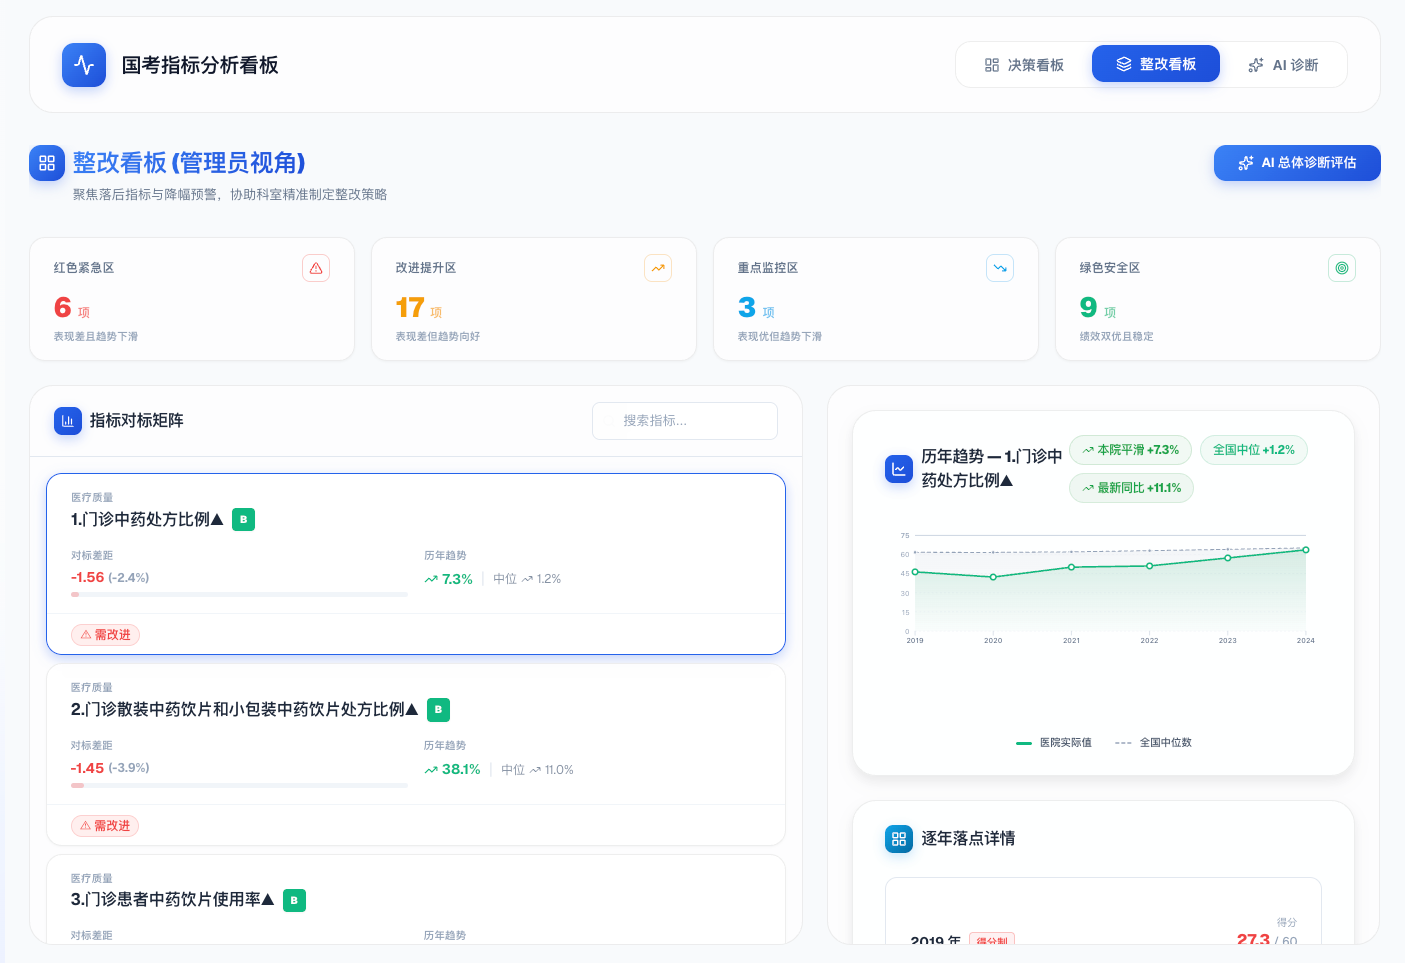Click the pulse logo icon beside 国考指标分析看板
1405x963 pixels.
84,65
